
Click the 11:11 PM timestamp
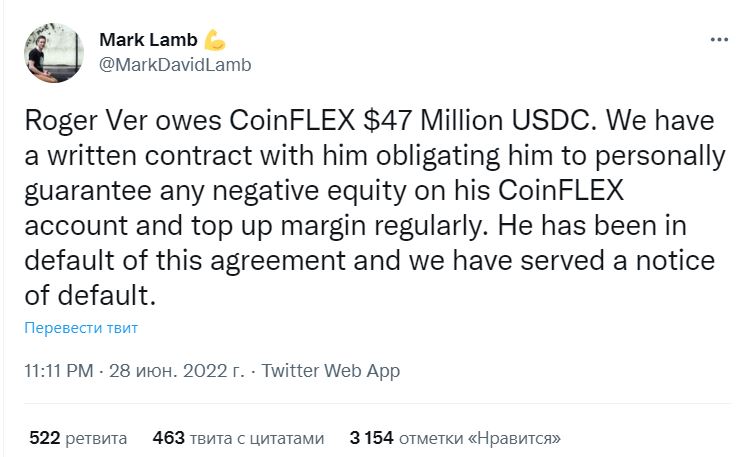pyautogui.click(x=59, y=371)
